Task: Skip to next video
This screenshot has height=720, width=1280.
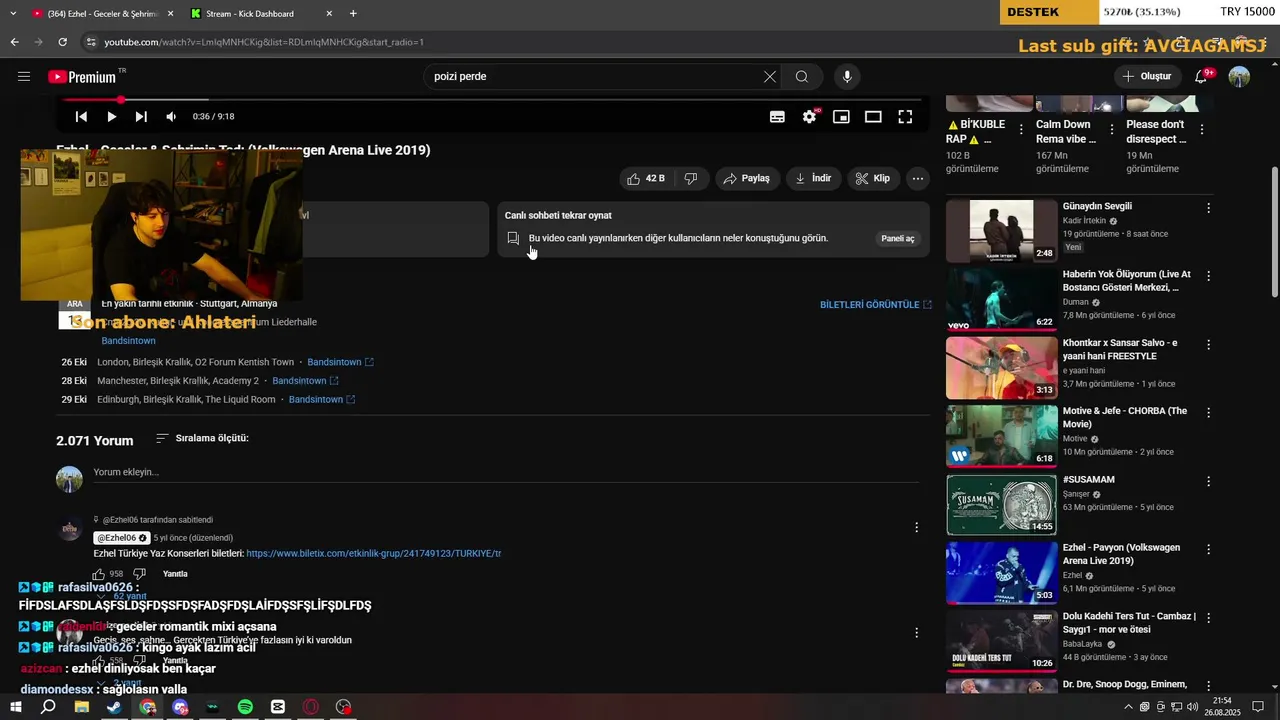Action: [141, 117]
